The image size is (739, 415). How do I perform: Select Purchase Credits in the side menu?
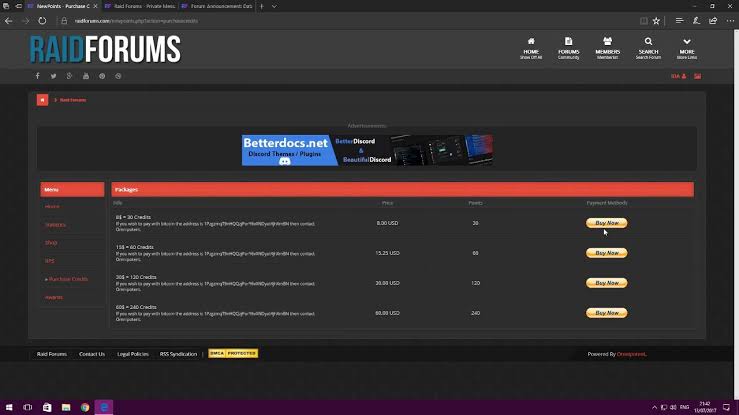click(x=68, y=279)
